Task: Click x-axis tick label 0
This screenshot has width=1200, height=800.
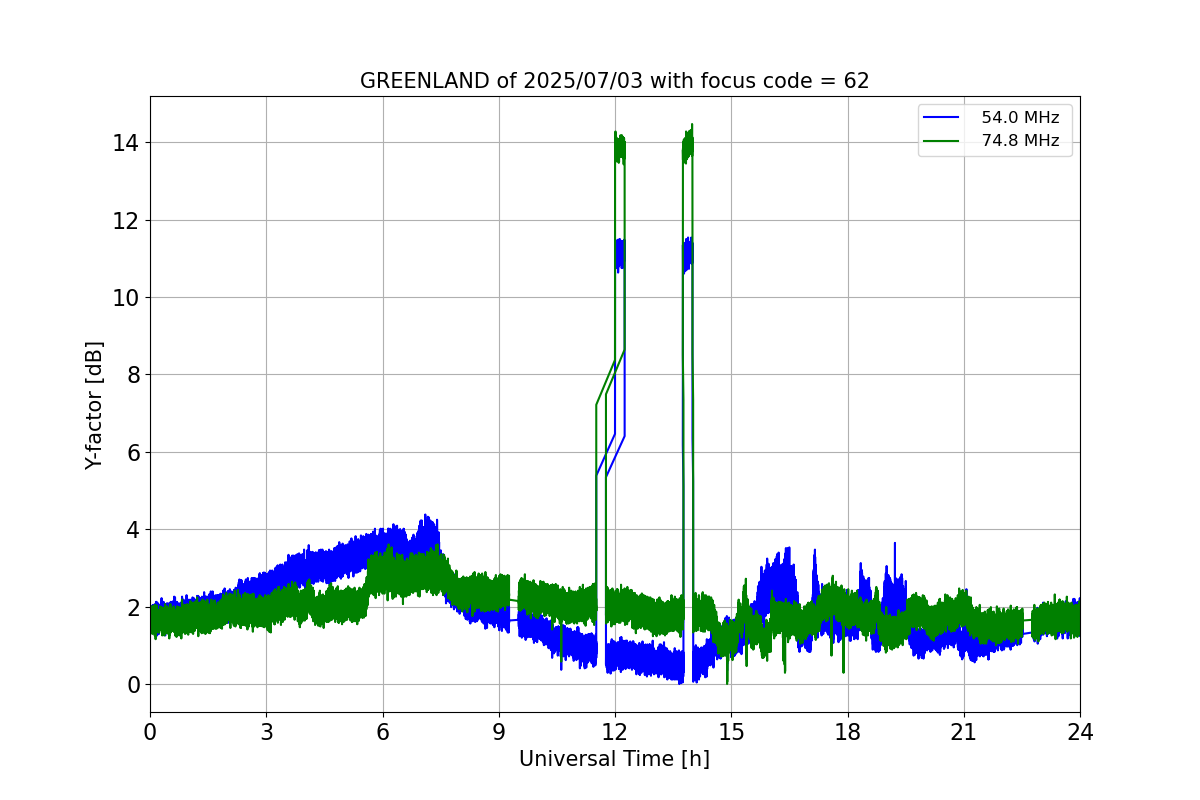Action: click(150, 732)
